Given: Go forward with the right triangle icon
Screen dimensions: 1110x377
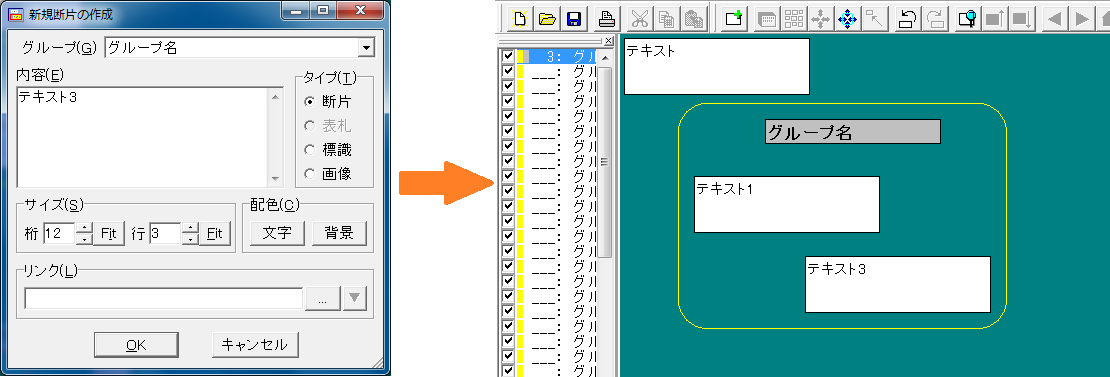Looking at the screenshot, I should click(1082, 18).
